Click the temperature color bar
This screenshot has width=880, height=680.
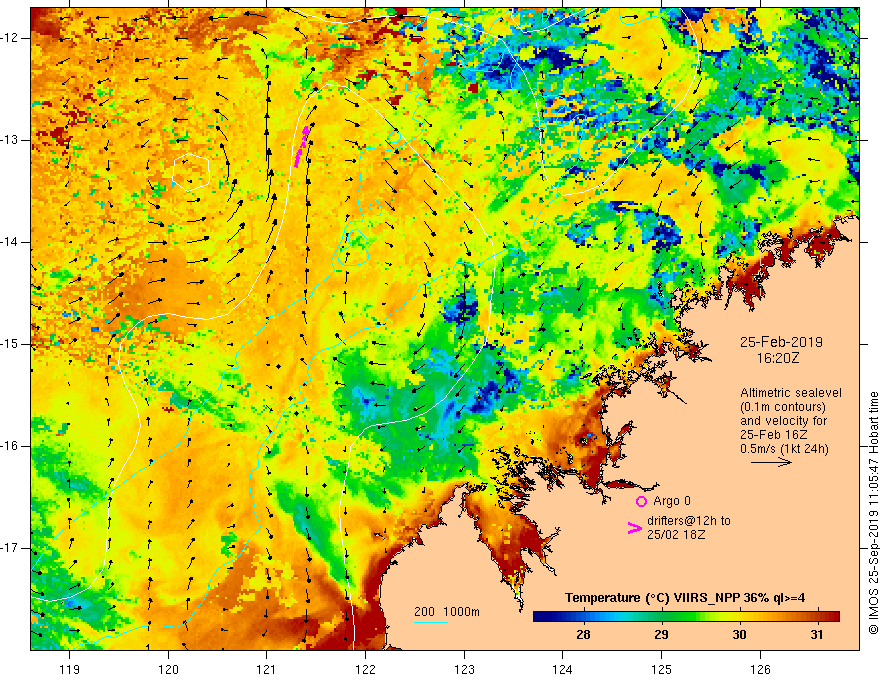[686, 617]
